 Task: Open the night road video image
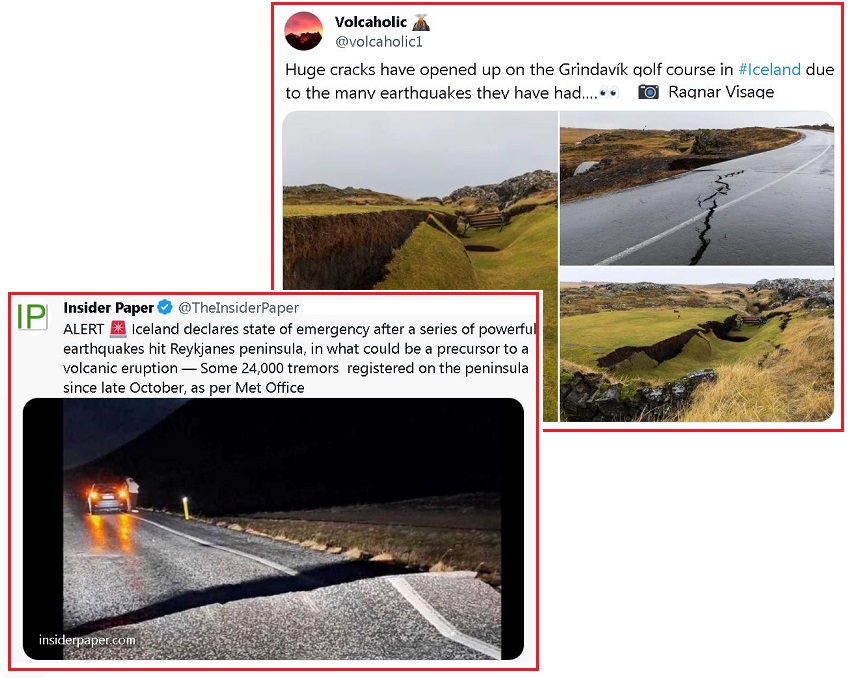pyautogui.click(x=273, y=529)
